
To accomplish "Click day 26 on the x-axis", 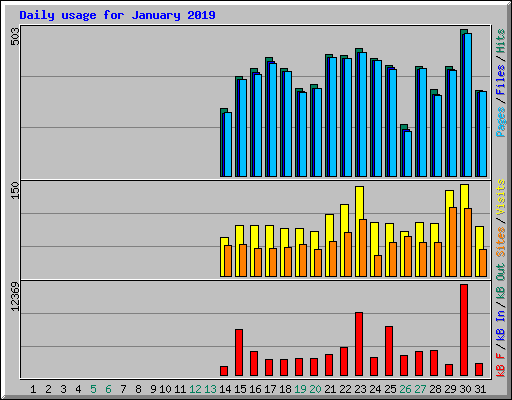I will 405,389.
